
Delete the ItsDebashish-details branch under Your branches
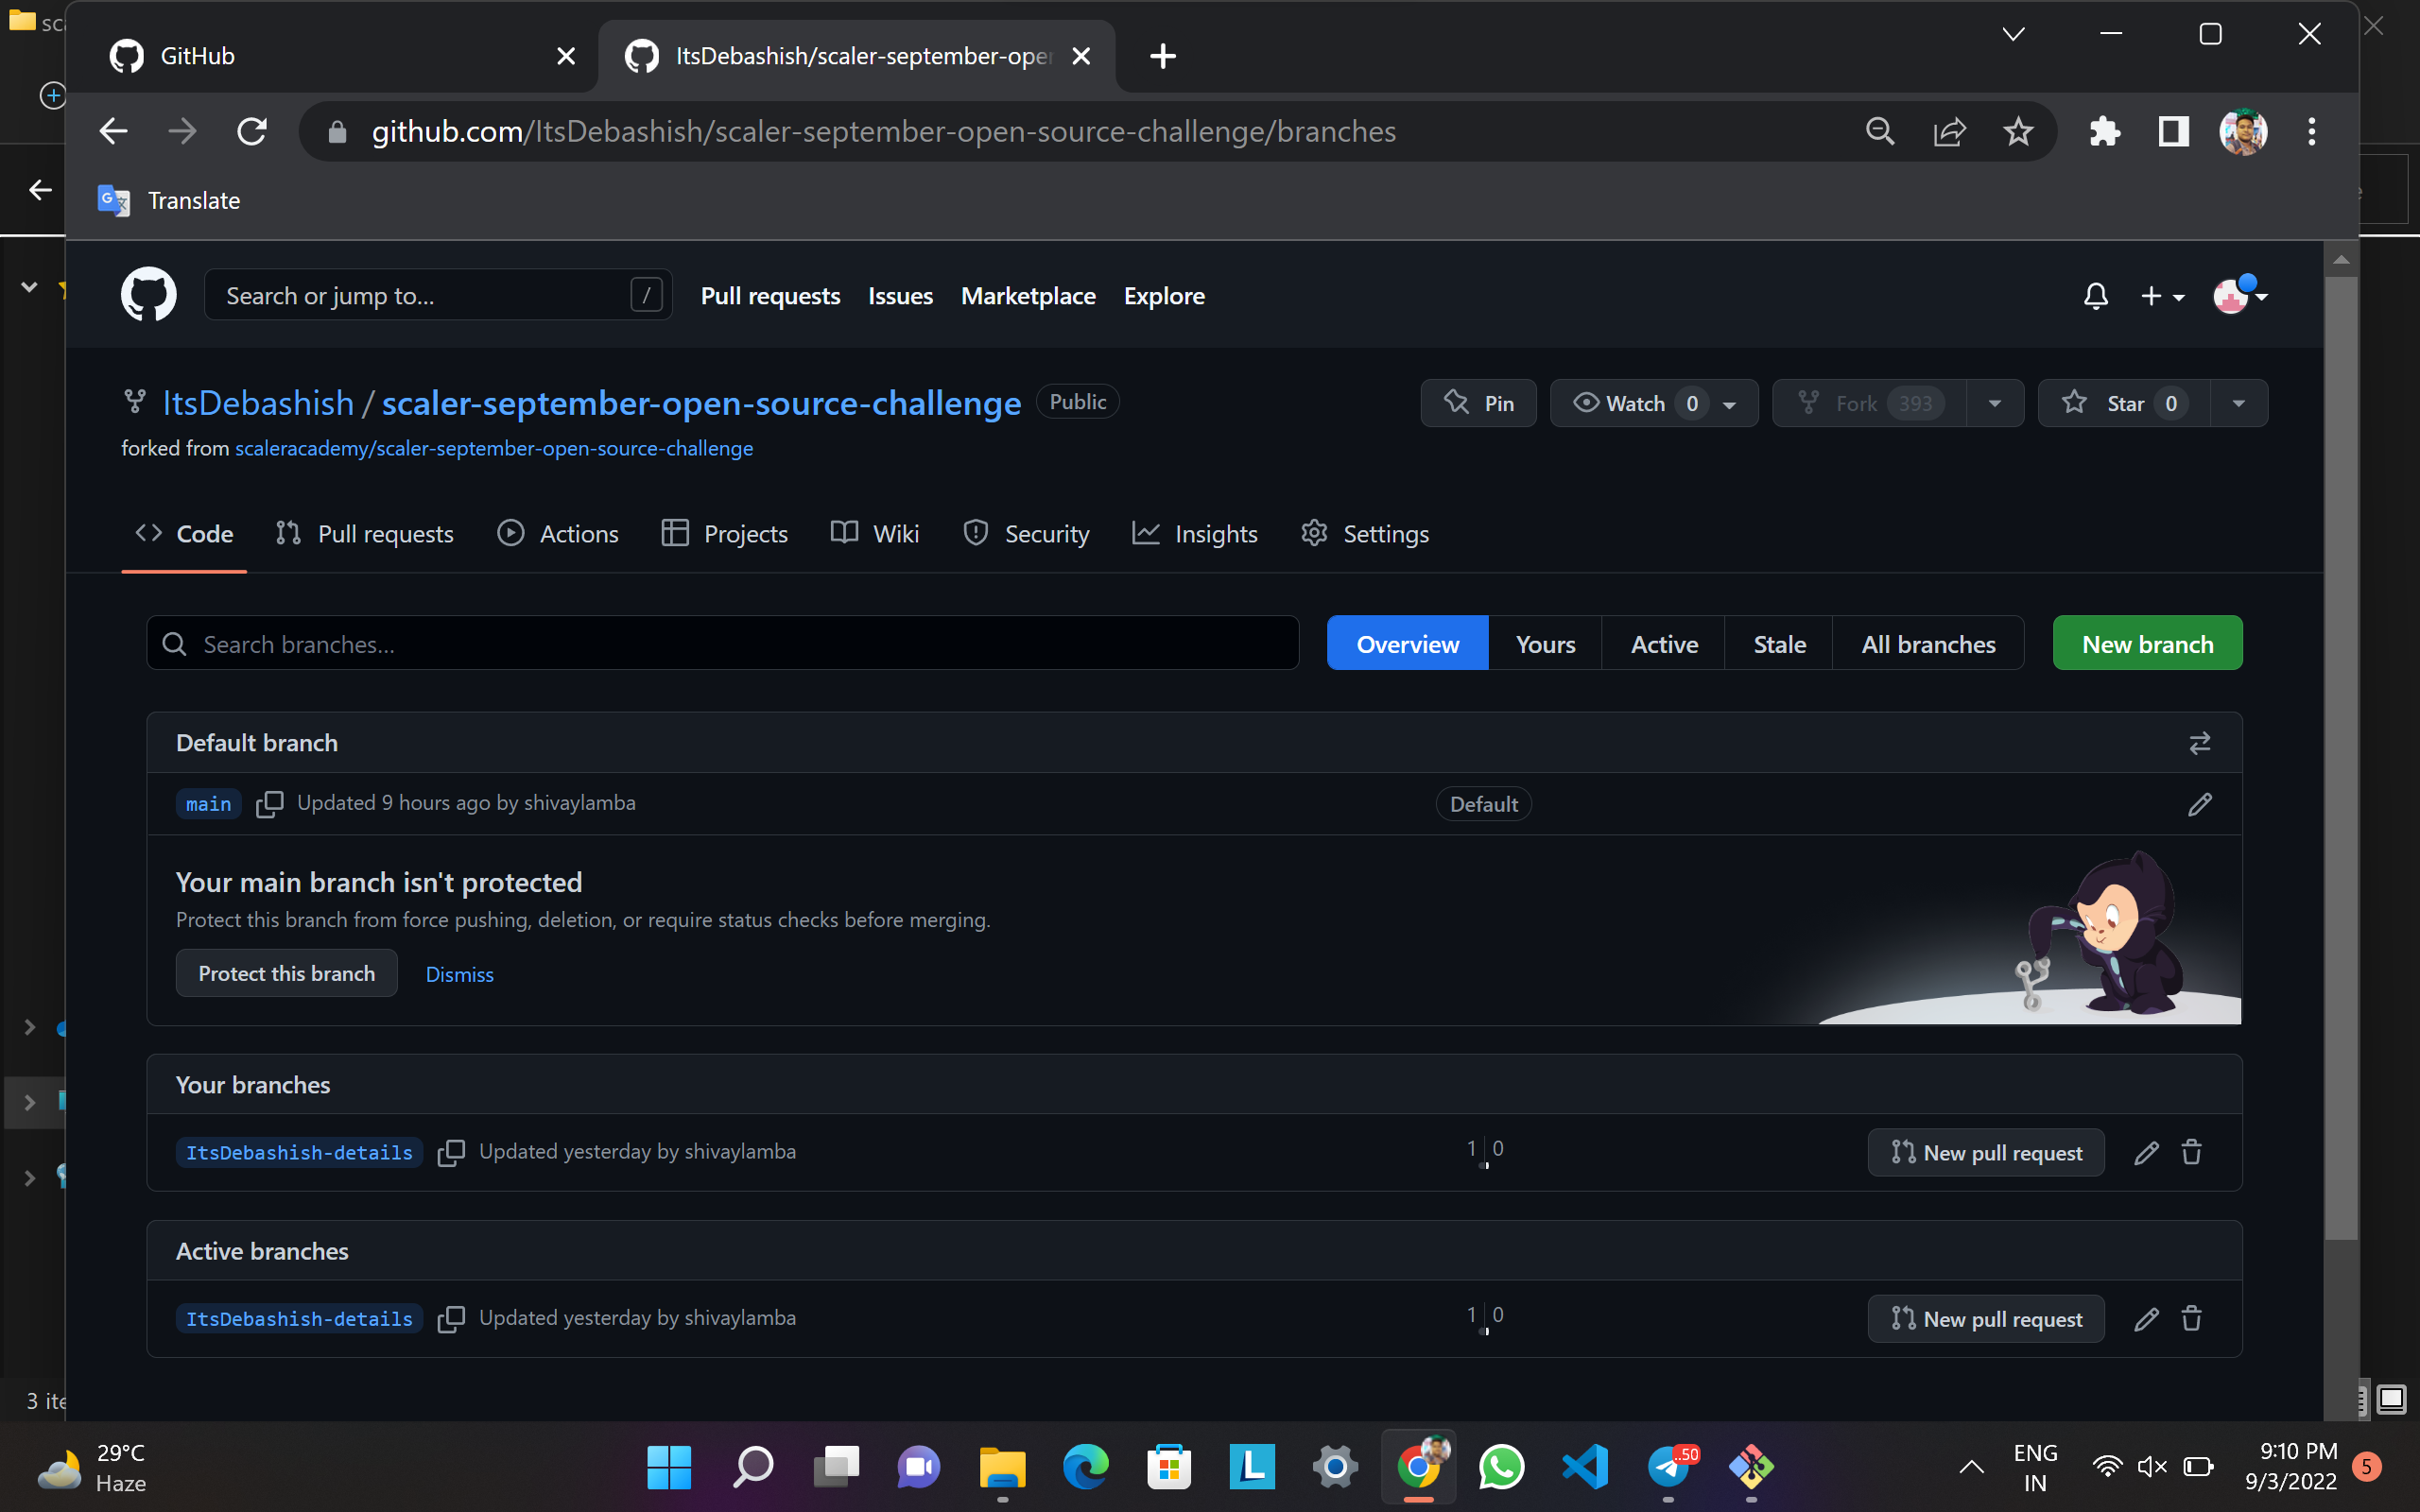tap(2191, 1152)
